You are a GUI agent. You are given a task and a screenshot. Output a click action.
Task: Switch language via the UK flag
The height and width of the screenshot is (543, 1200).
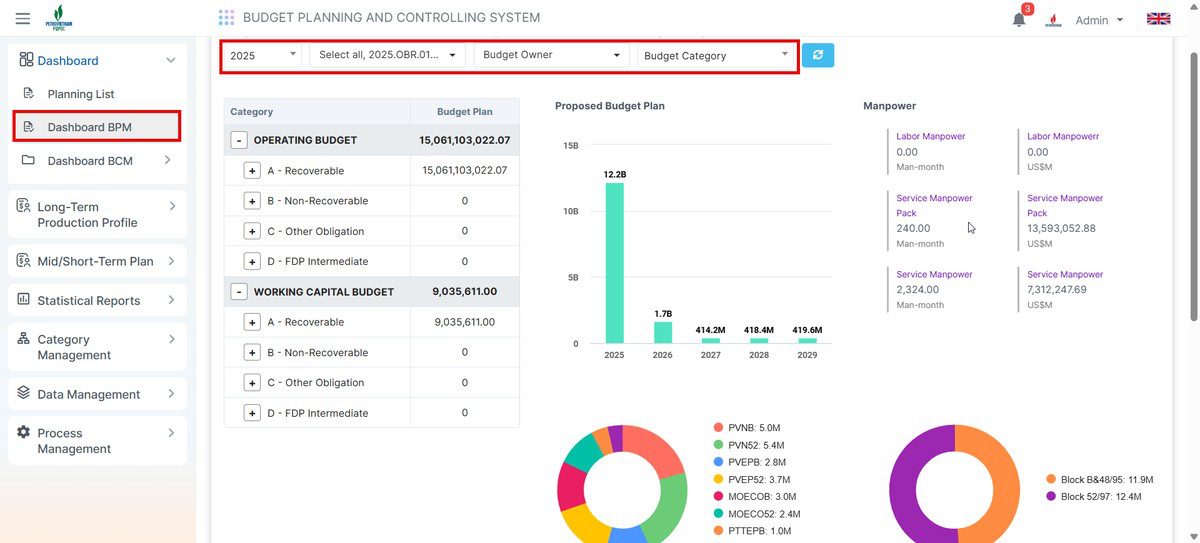point(1158,19)
